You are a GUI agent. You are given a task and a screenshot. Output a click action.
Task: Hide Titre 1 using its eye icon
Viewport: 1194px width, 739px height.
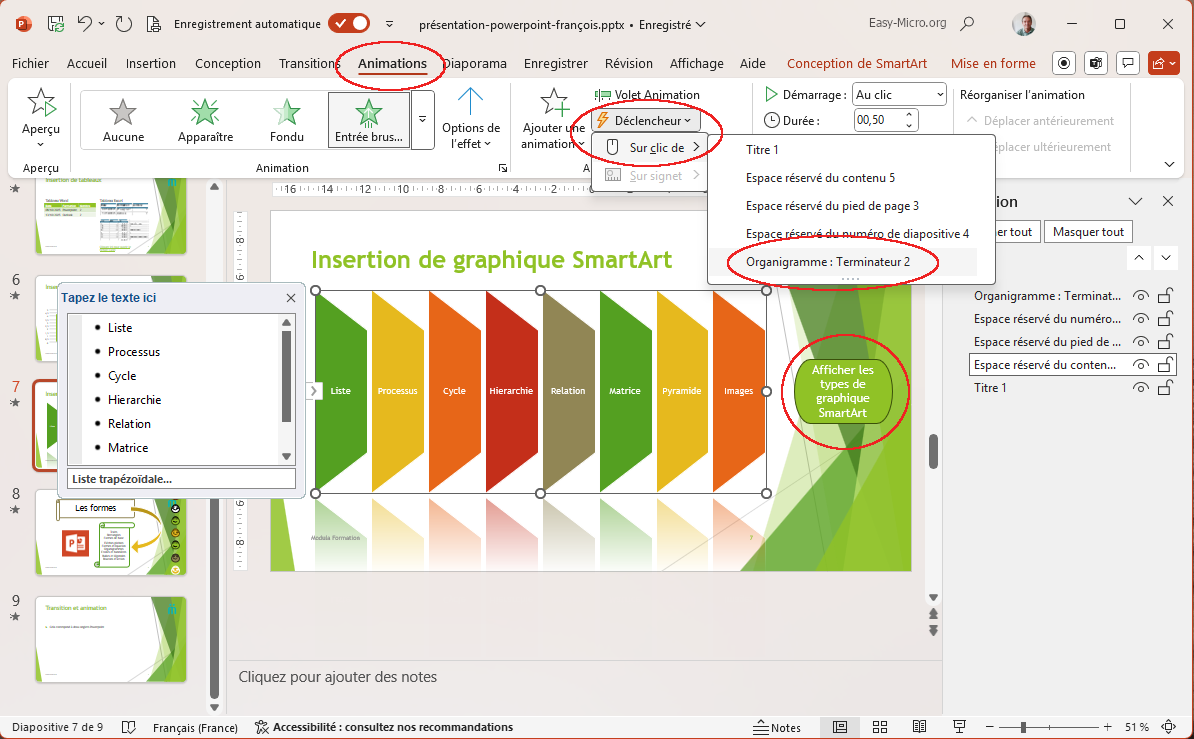[1140, 388]
